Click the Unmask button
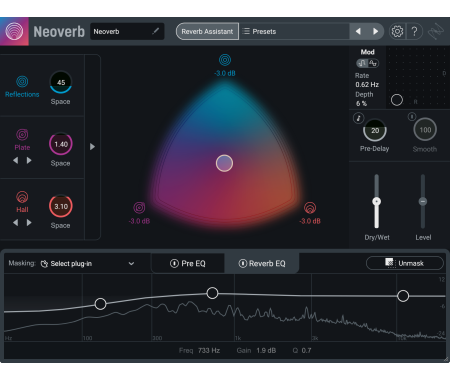The height and width of the screenshot is (380, 450). point(405,263)
